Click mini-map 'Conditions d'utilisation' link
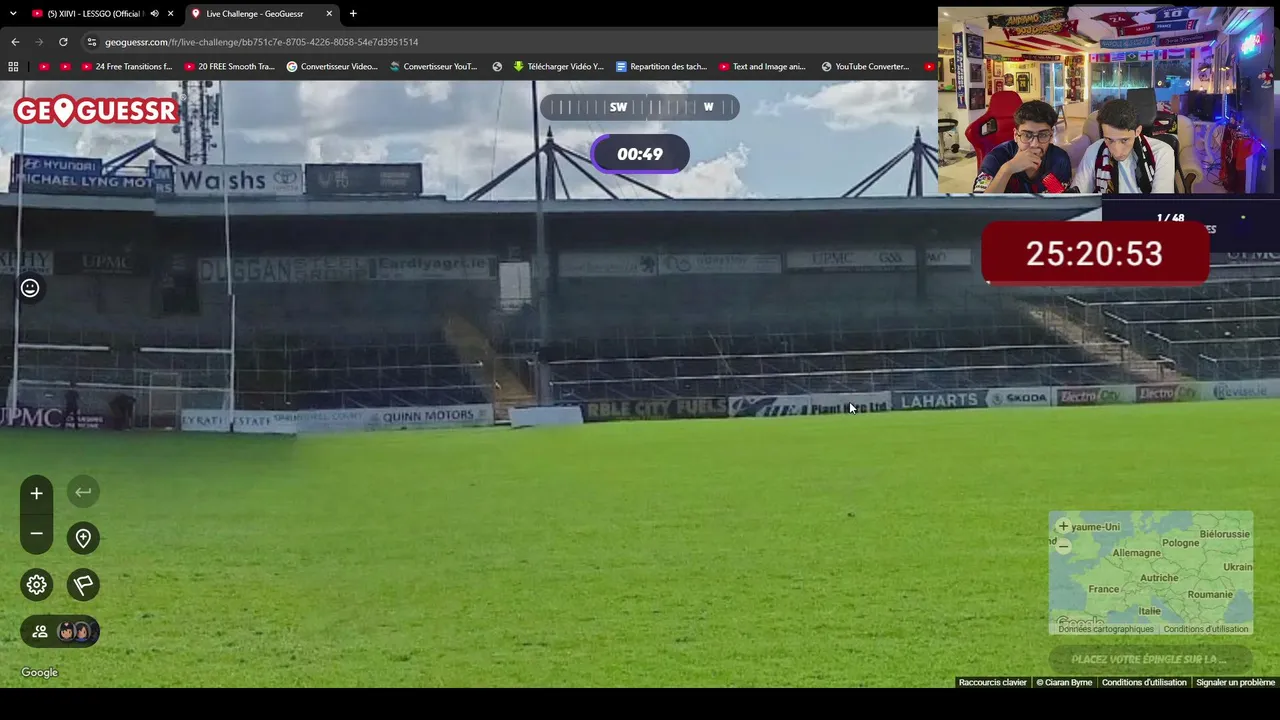Viewport: 1280px width, 720px height. pyautogui.click(x=1206, y=629)
